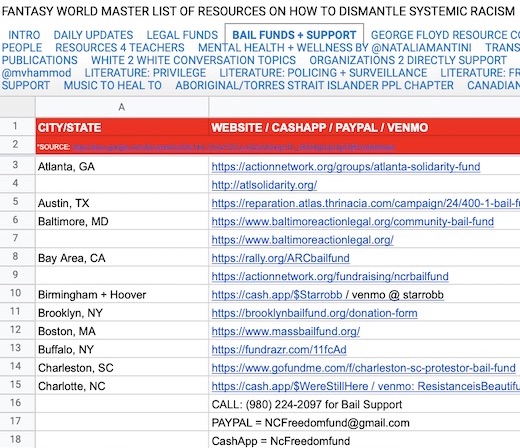Open ABORIGINAL/TORRES STRAIT ISLANDER PPL CHAPTER tab
Screen dimensions: 520x448
314,85
